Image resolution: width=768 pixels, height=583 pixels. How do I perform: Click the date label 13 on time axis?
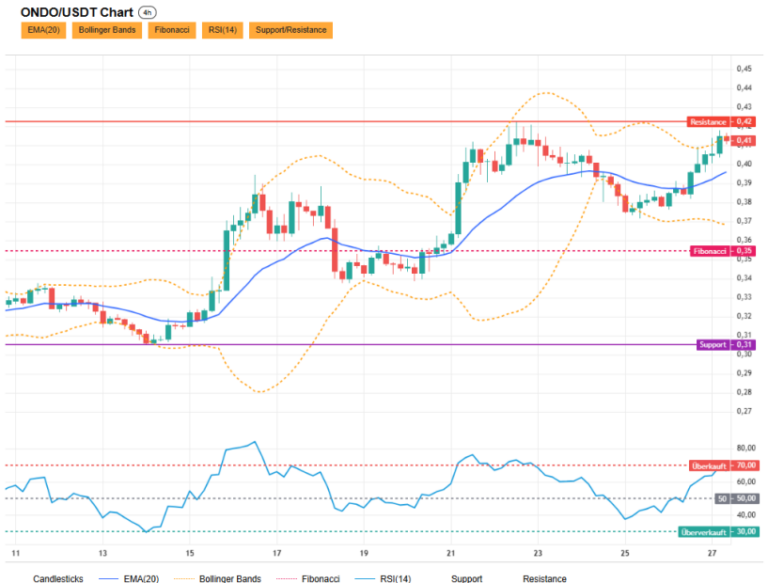(102, 553)
